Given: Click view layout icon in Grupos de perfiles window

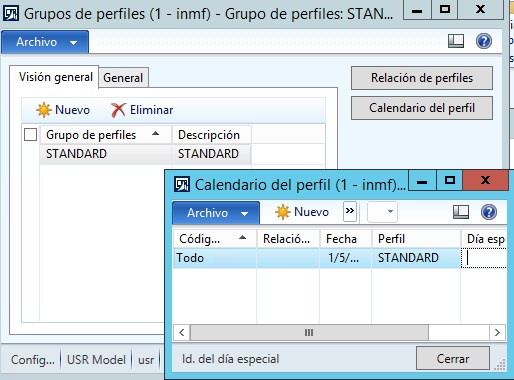Looking at the screenshot, I should coord(456,41).
